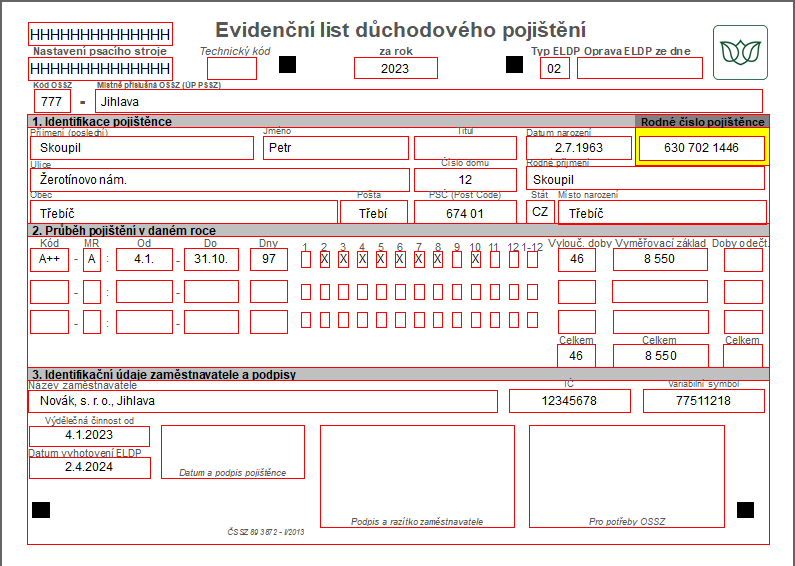Click Výdělečná činnost od field 4.1.2023

pos(90,436)
